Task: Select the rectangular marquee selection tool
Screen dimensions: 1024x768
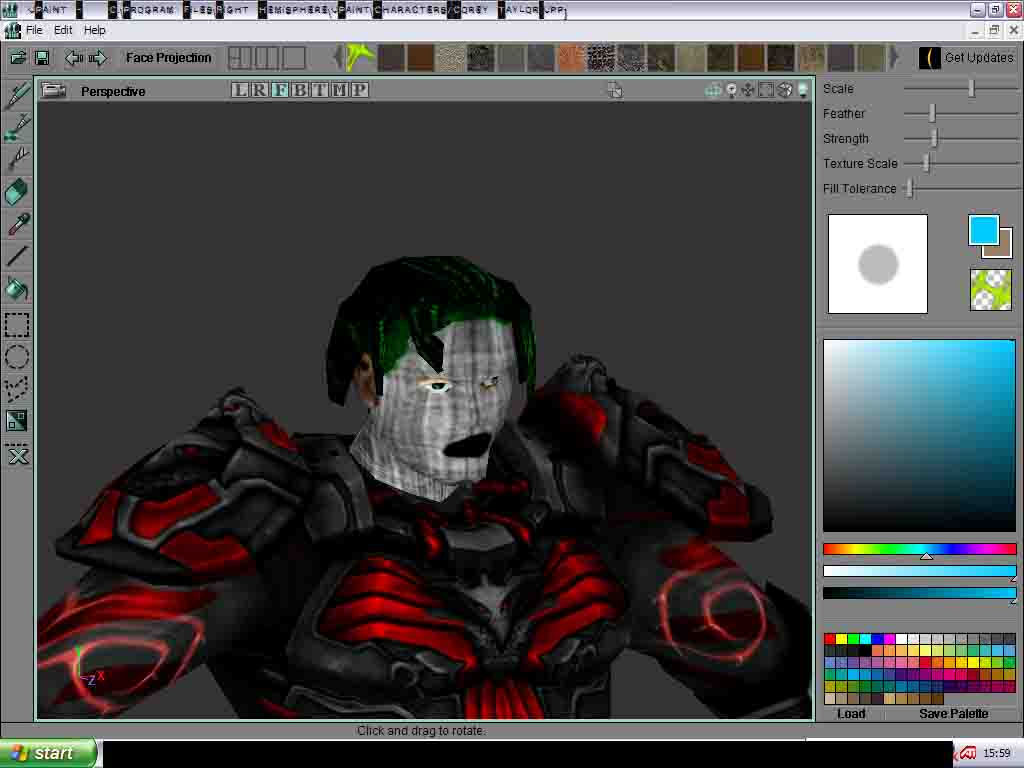Action: tap(16, 323)
